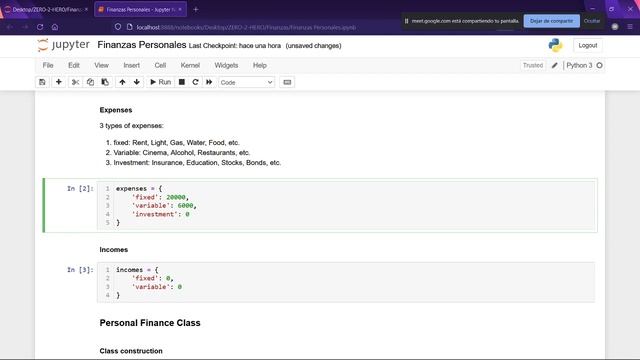The image size is (640, 360).
Task: Click the Incomes heading text
Action: 113,249
